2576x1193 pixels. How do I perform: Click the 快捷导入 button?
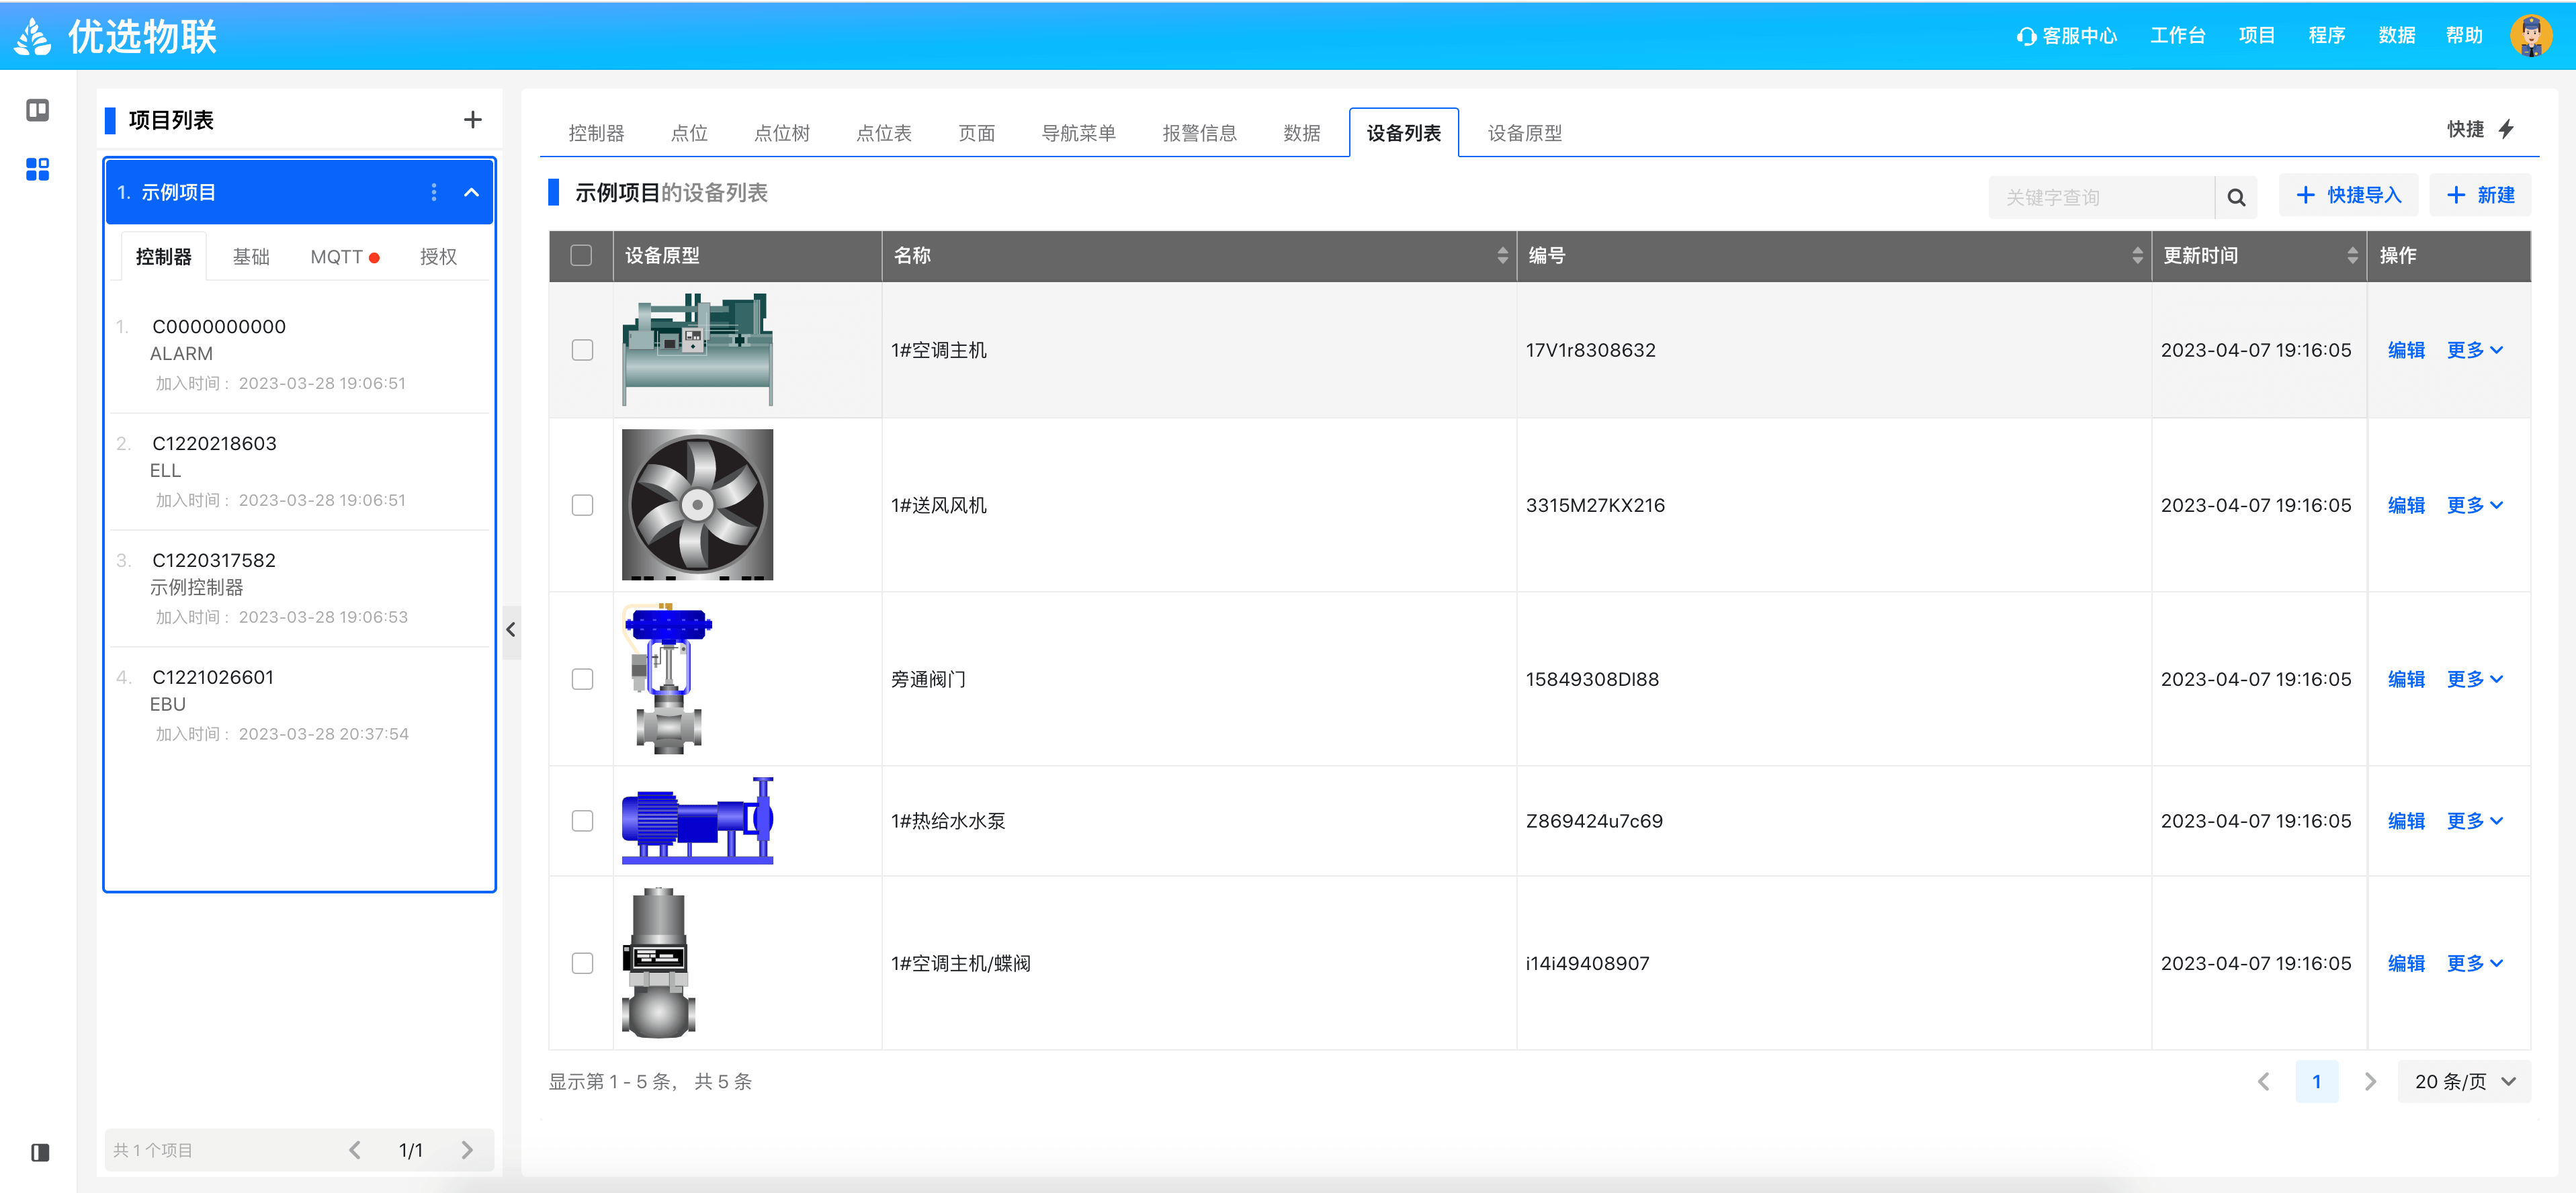tap(2348, 195)
